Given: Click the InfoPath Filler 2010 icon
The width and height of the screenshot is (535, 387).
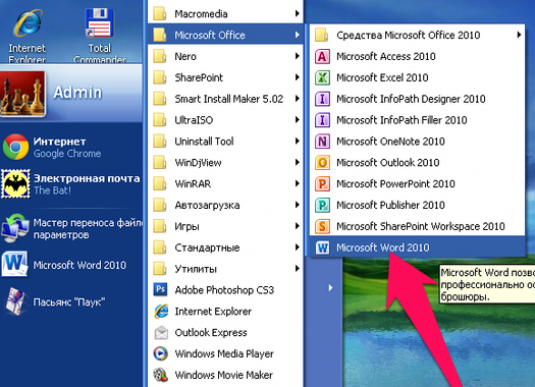Looking at the screenshot, I should tap(322, 120).
